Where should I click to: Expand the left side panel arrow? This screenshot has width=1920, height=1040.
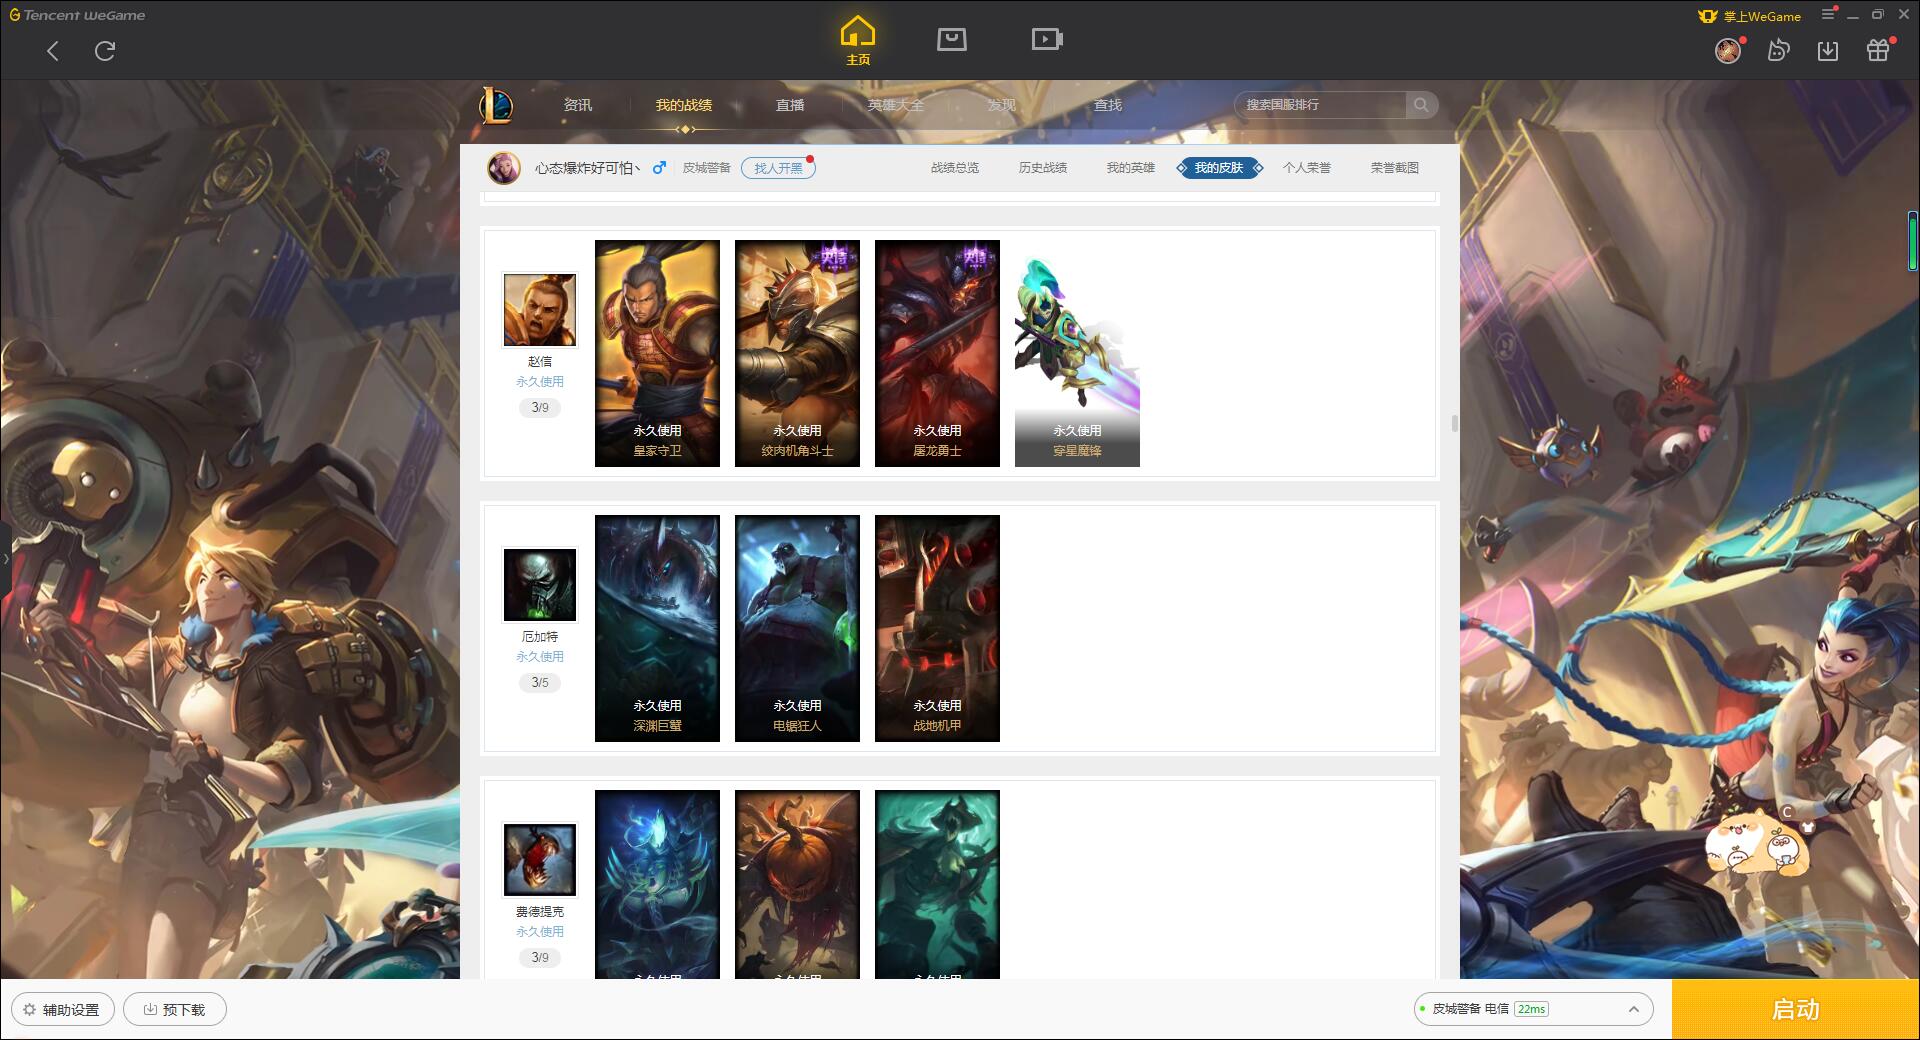[x=5, y=558]
